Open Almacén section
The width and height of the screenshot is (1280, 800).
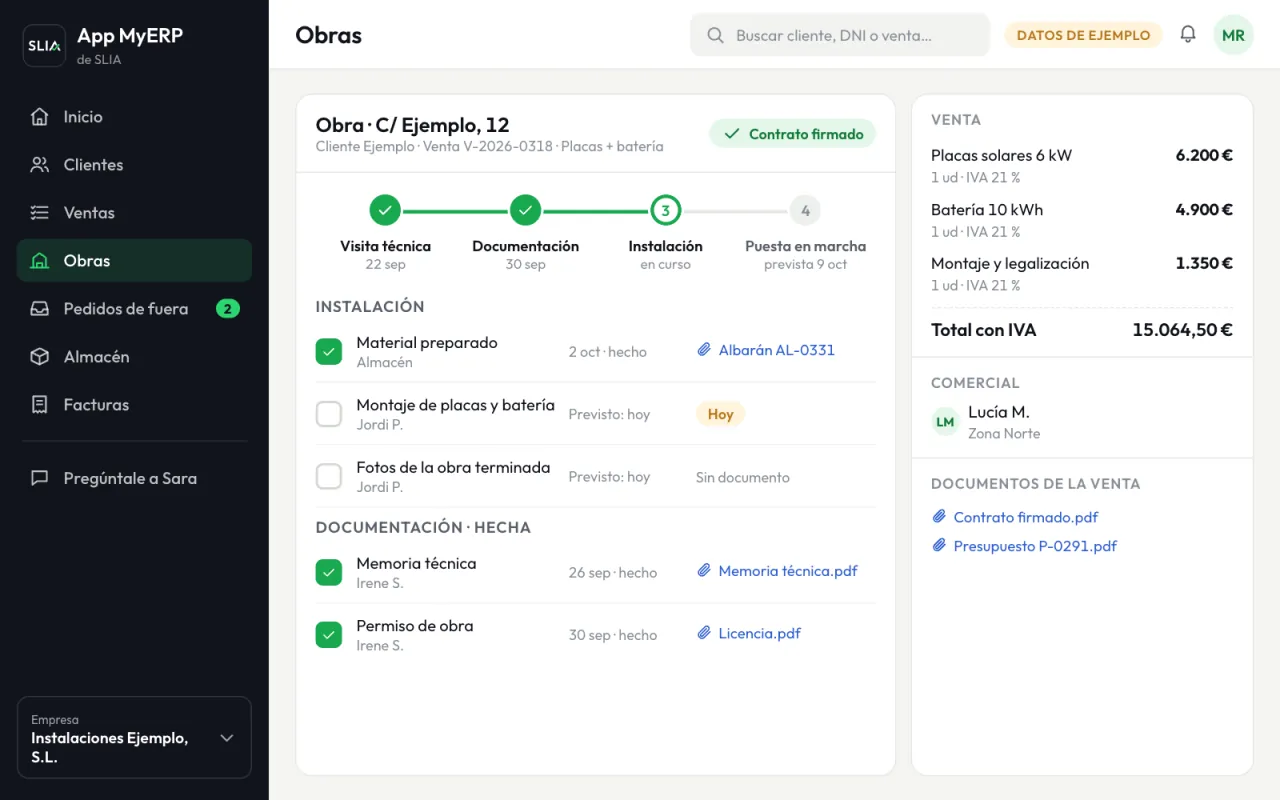click(x=134, y=357)
